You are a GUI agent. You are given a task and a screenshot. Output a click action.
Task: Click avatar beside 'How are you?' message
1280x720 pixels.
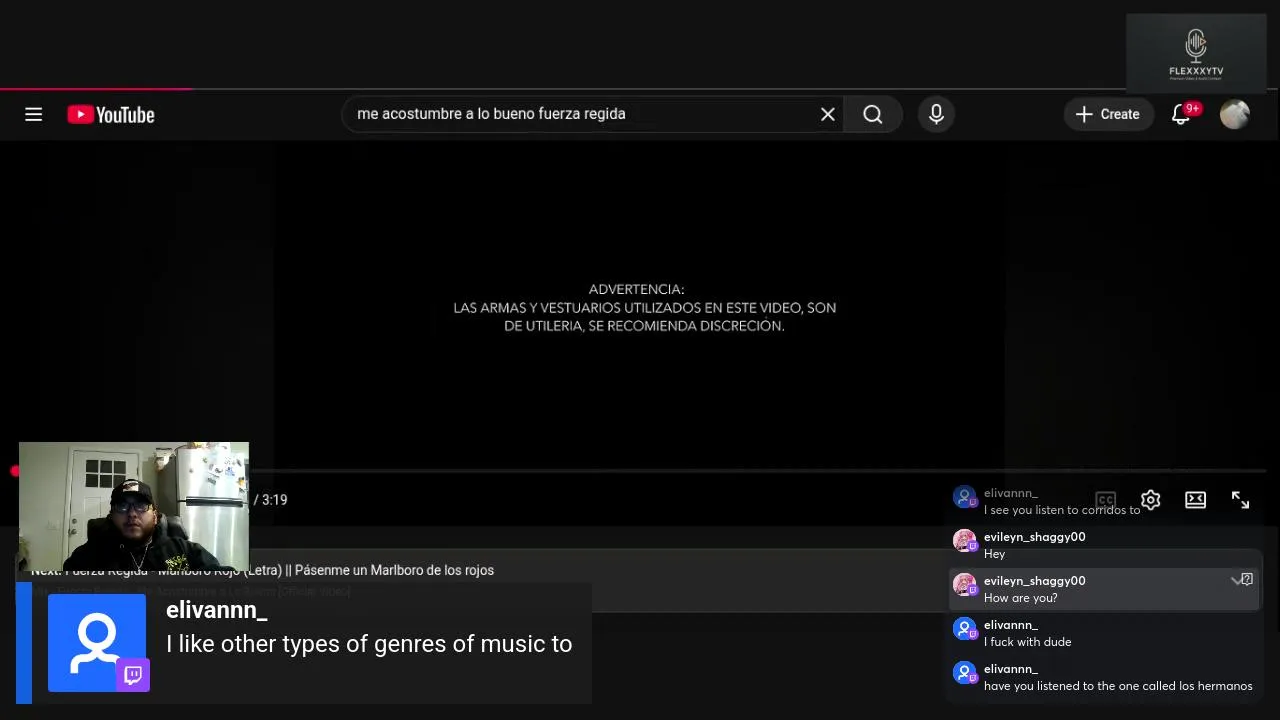tap(964, 585)
